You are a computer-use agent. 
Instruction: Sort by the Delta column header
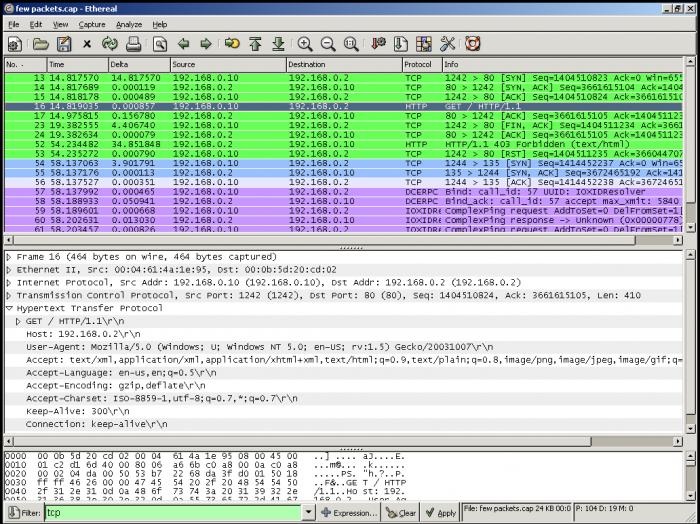139,65
